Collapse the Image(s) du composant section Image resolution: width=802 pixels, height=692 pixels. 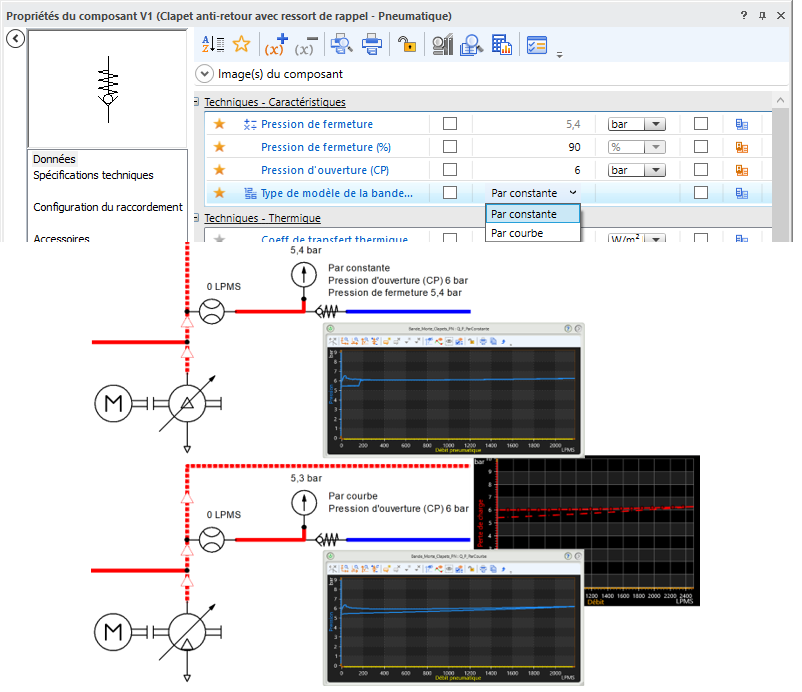pos(204,74)
